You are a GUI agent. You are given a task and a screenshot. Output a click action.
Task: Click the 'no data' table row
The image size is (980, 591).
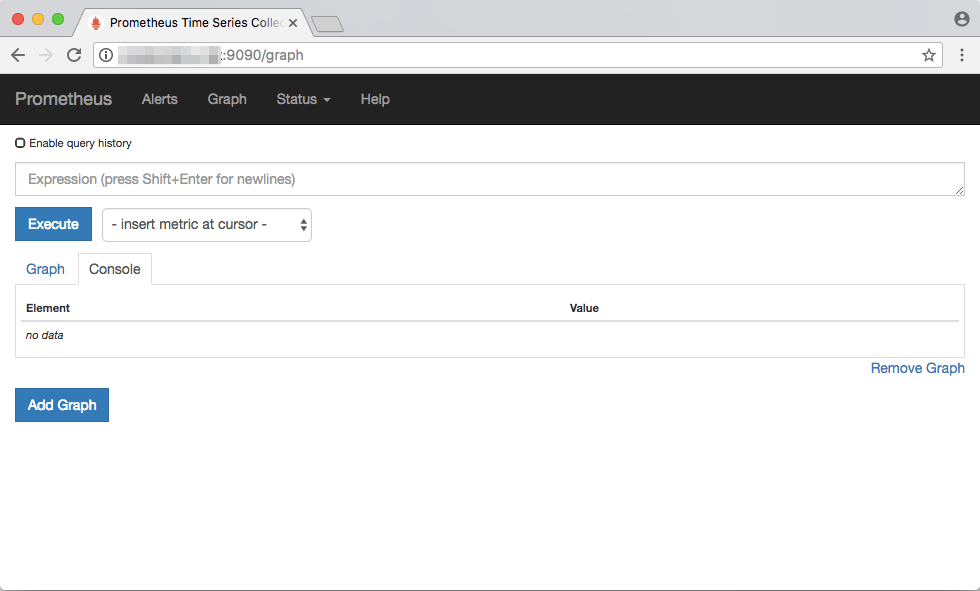click(489, 335)
